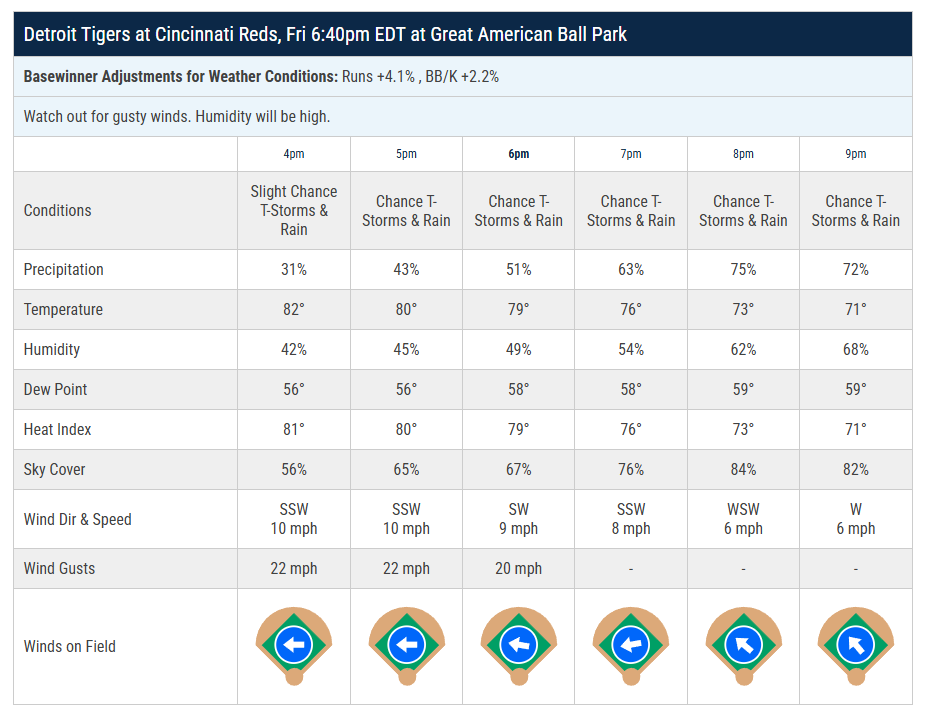Click the 6pm wind gusts 20 mph value
Screen dimensions: 926x717
[518, 568]
